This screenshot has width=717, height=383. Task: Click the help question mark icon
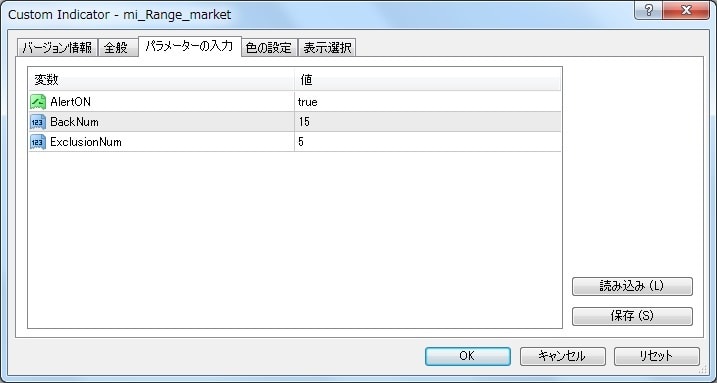[648, 11]
